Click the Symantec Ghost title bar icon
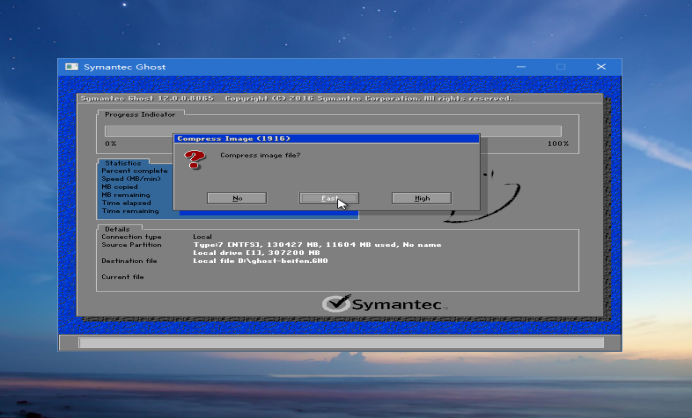Viewport: 692px width, 418px height. [71, 67]
